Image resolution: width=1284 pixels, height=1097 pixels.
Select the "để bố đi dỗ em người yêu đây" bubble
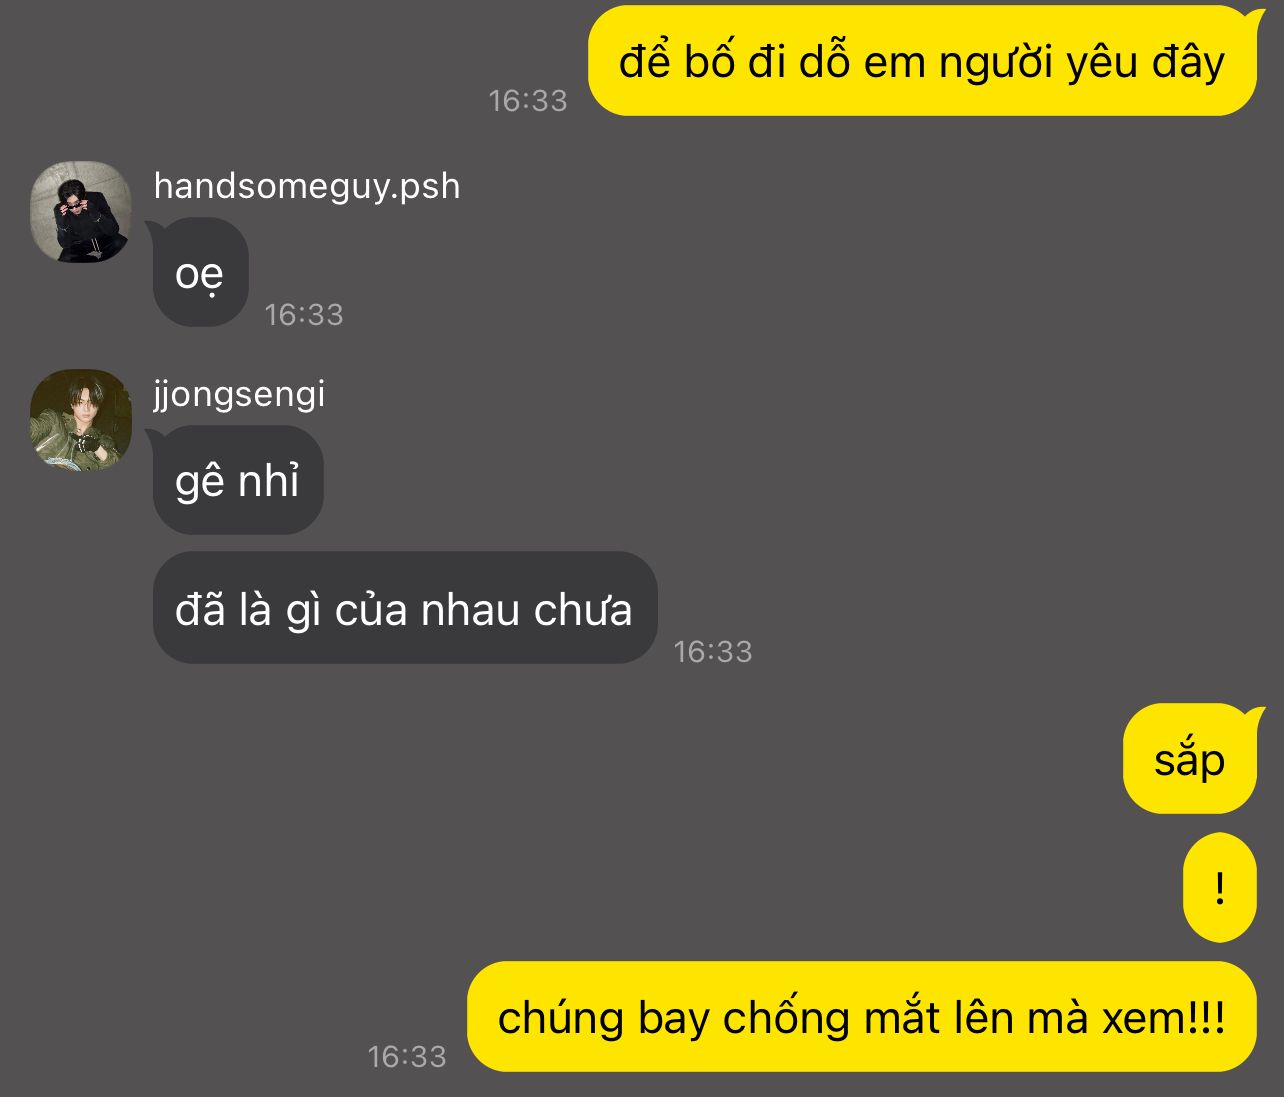[923, 61]
